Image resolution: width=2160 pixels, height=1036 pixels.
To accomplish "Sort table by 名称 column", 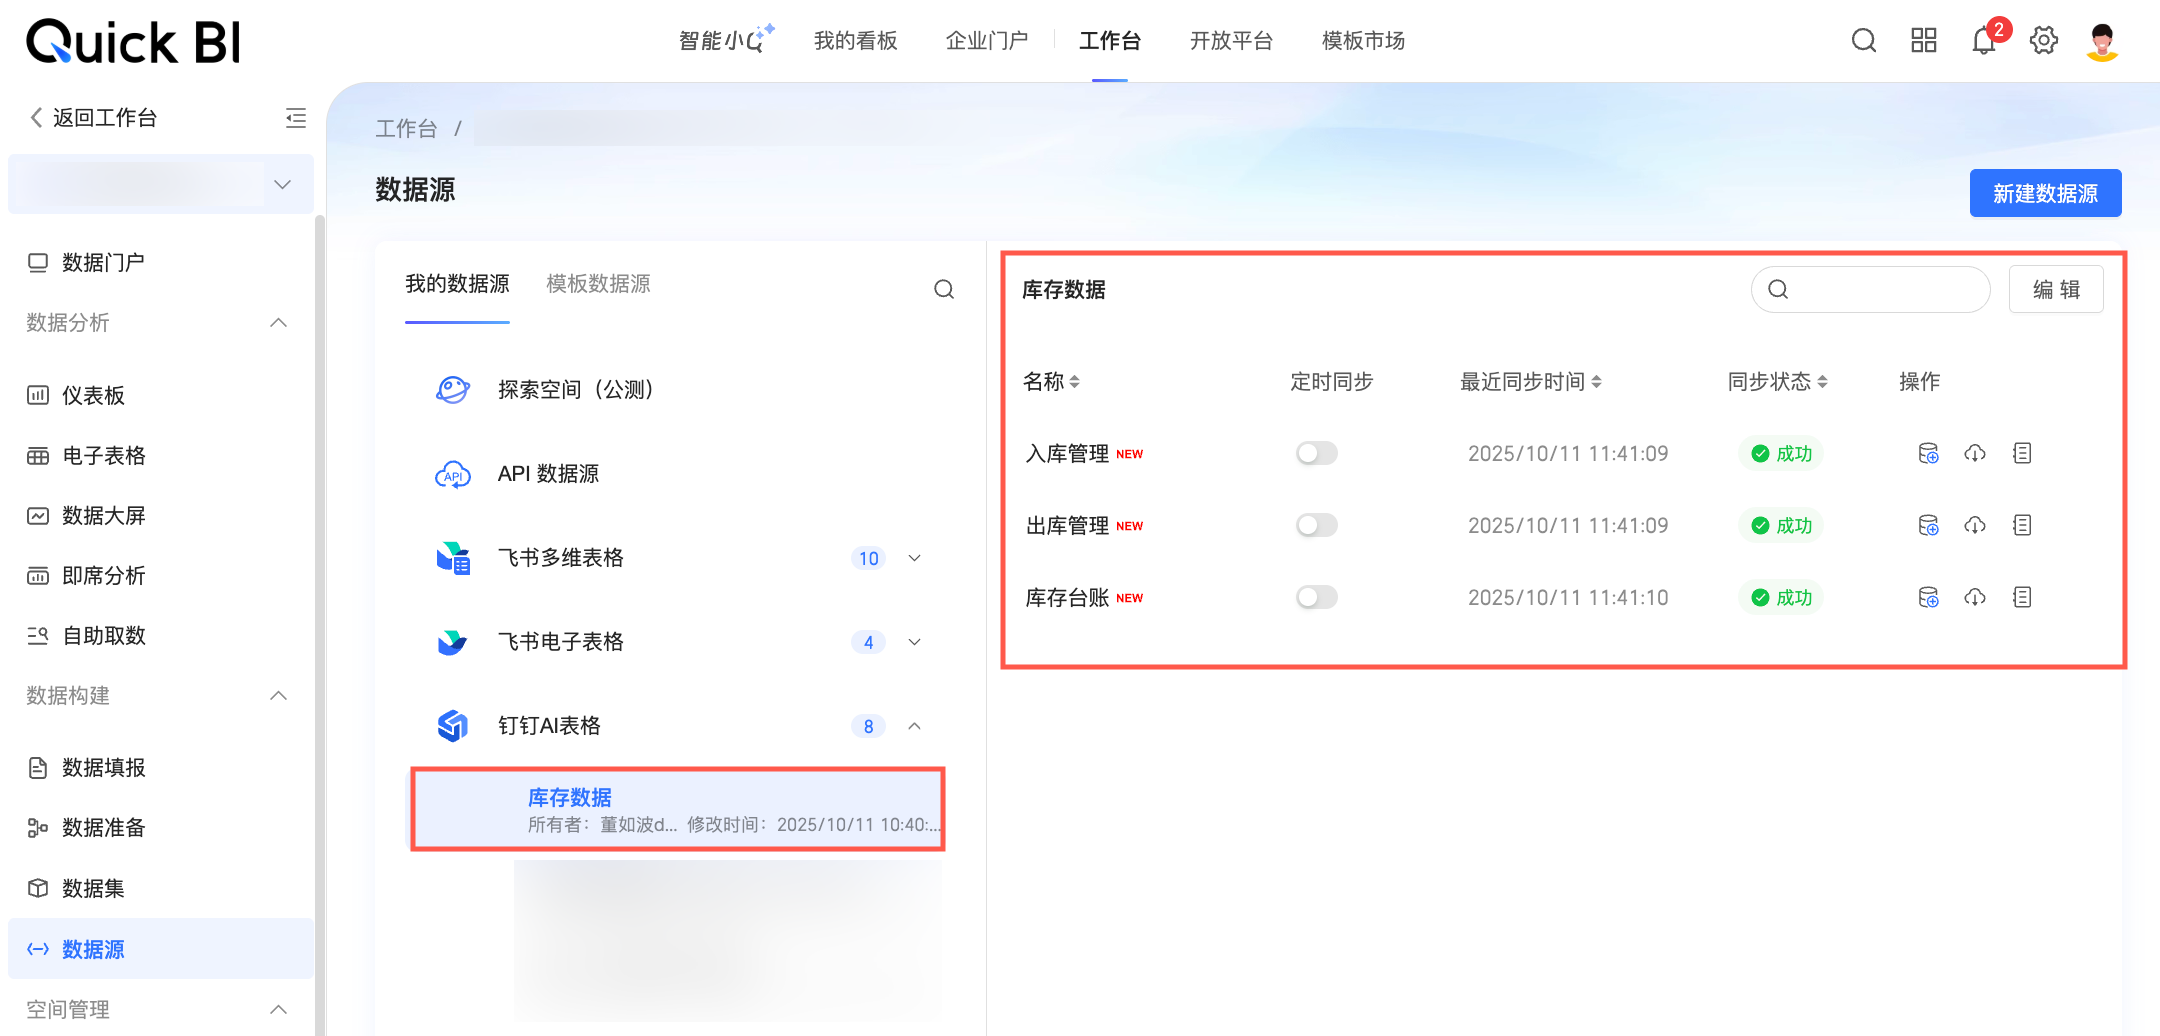I will pyautogui.click(x=1074, y=382).
